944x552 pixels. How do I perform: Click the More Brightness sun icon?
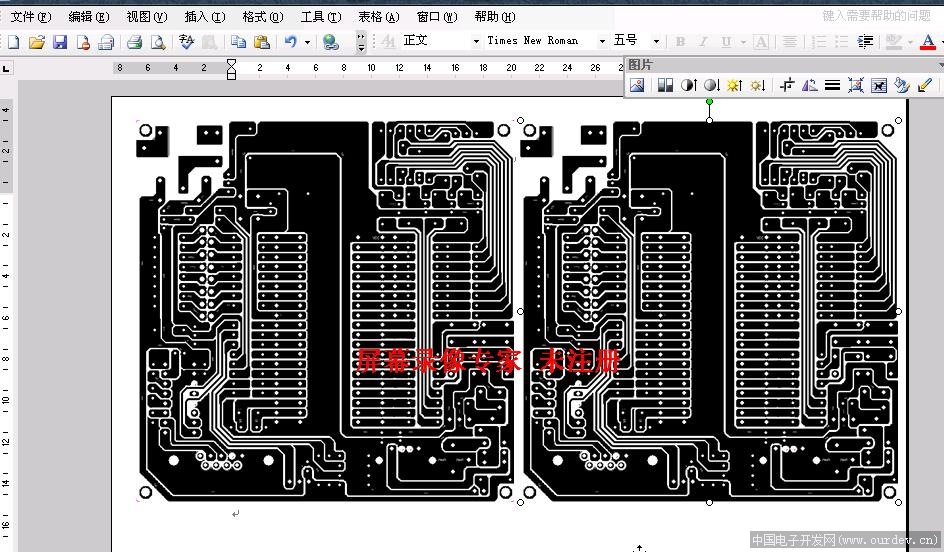point(734,86)
